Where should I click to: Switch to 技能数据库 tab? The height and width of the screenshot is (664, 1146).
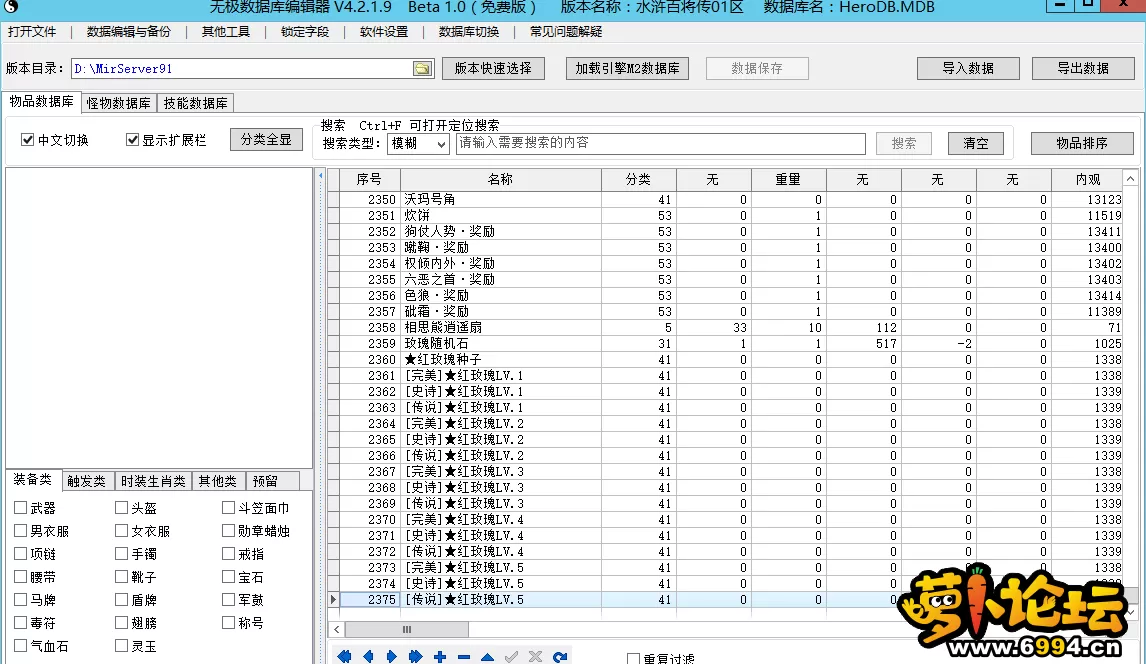(195, 103)
